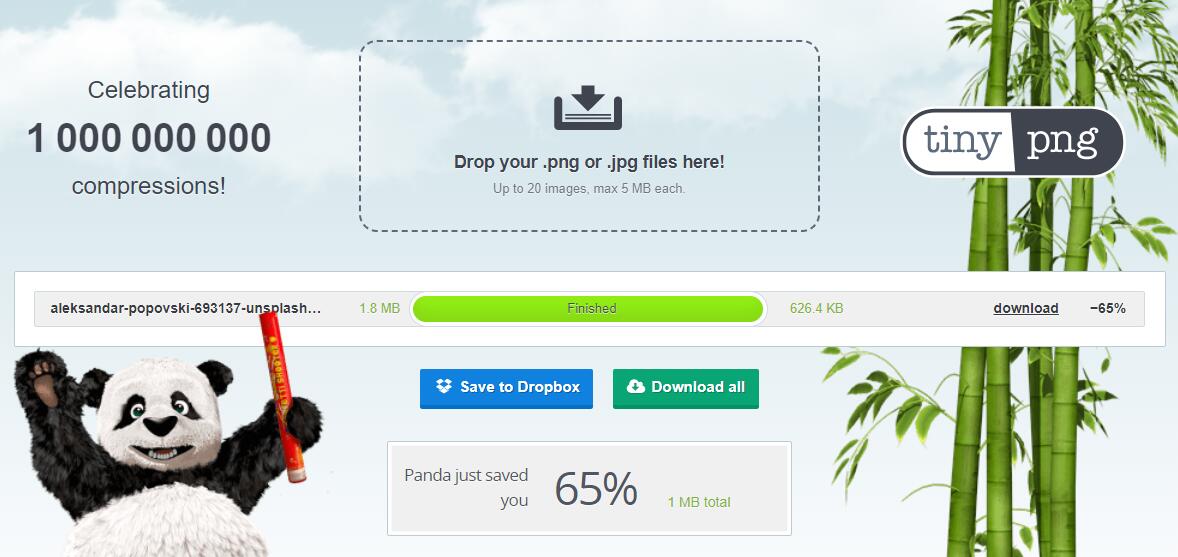Click the Dropbox icon on Save button
The image size is (1178, 557).
[444, 386]
